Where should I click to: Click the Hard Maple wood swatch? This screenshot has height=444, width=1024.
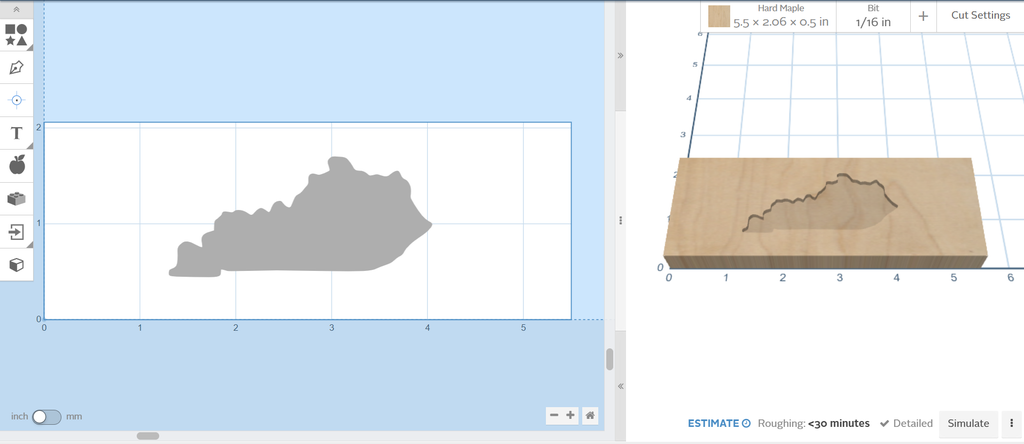pyautogui.click(x=718, y=16)
